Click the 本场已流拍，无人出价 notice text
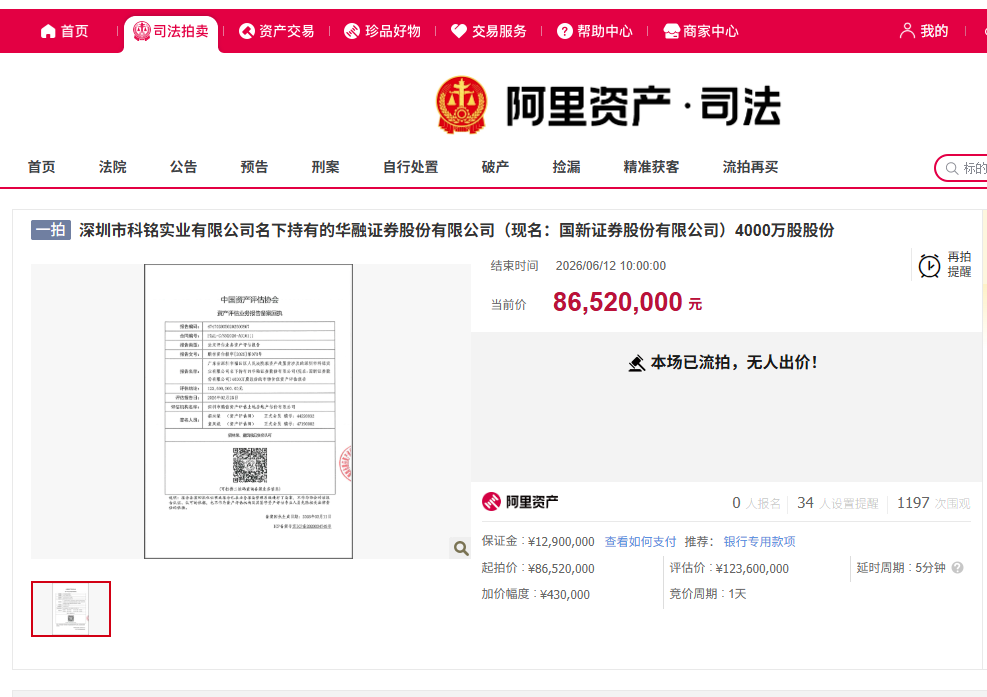This screenshot has width=987, height=697. click(734, 363)
